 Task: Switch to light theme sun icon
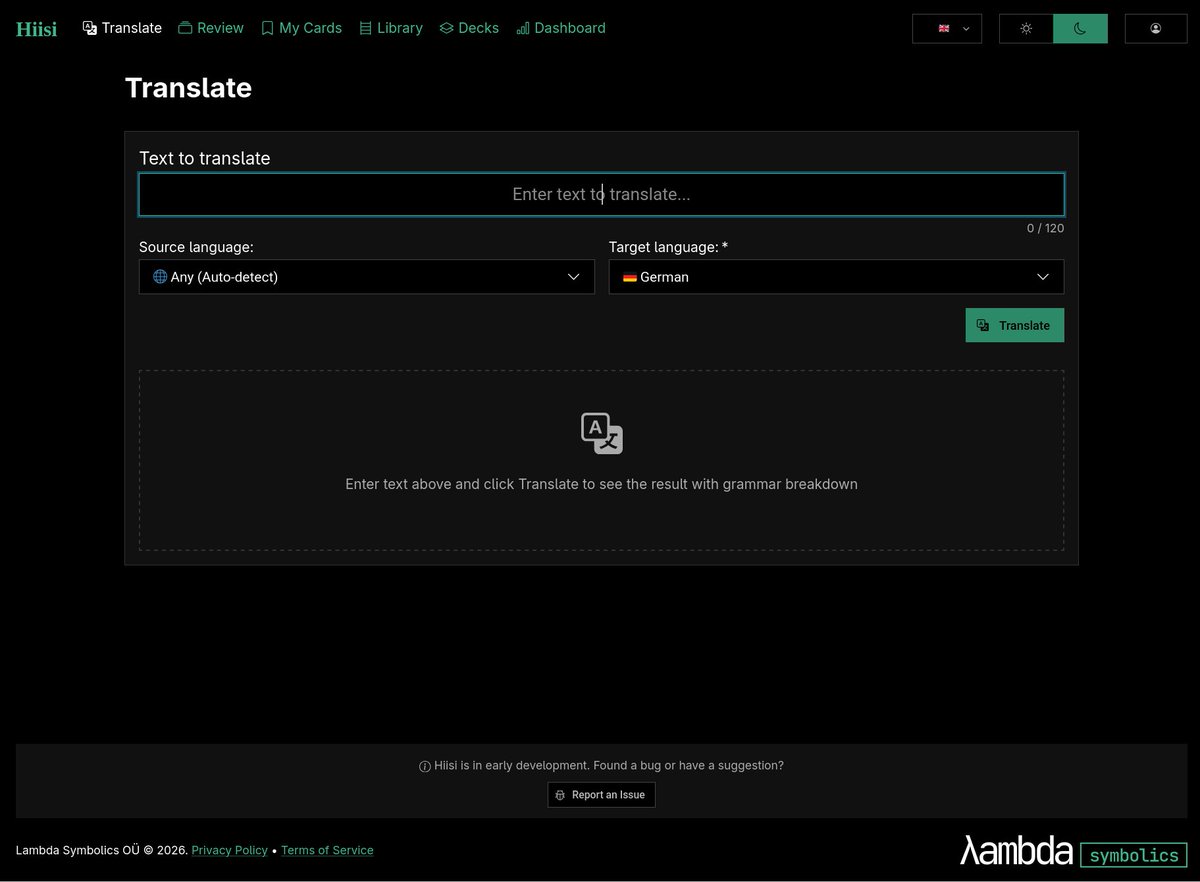coord(1026,28)
